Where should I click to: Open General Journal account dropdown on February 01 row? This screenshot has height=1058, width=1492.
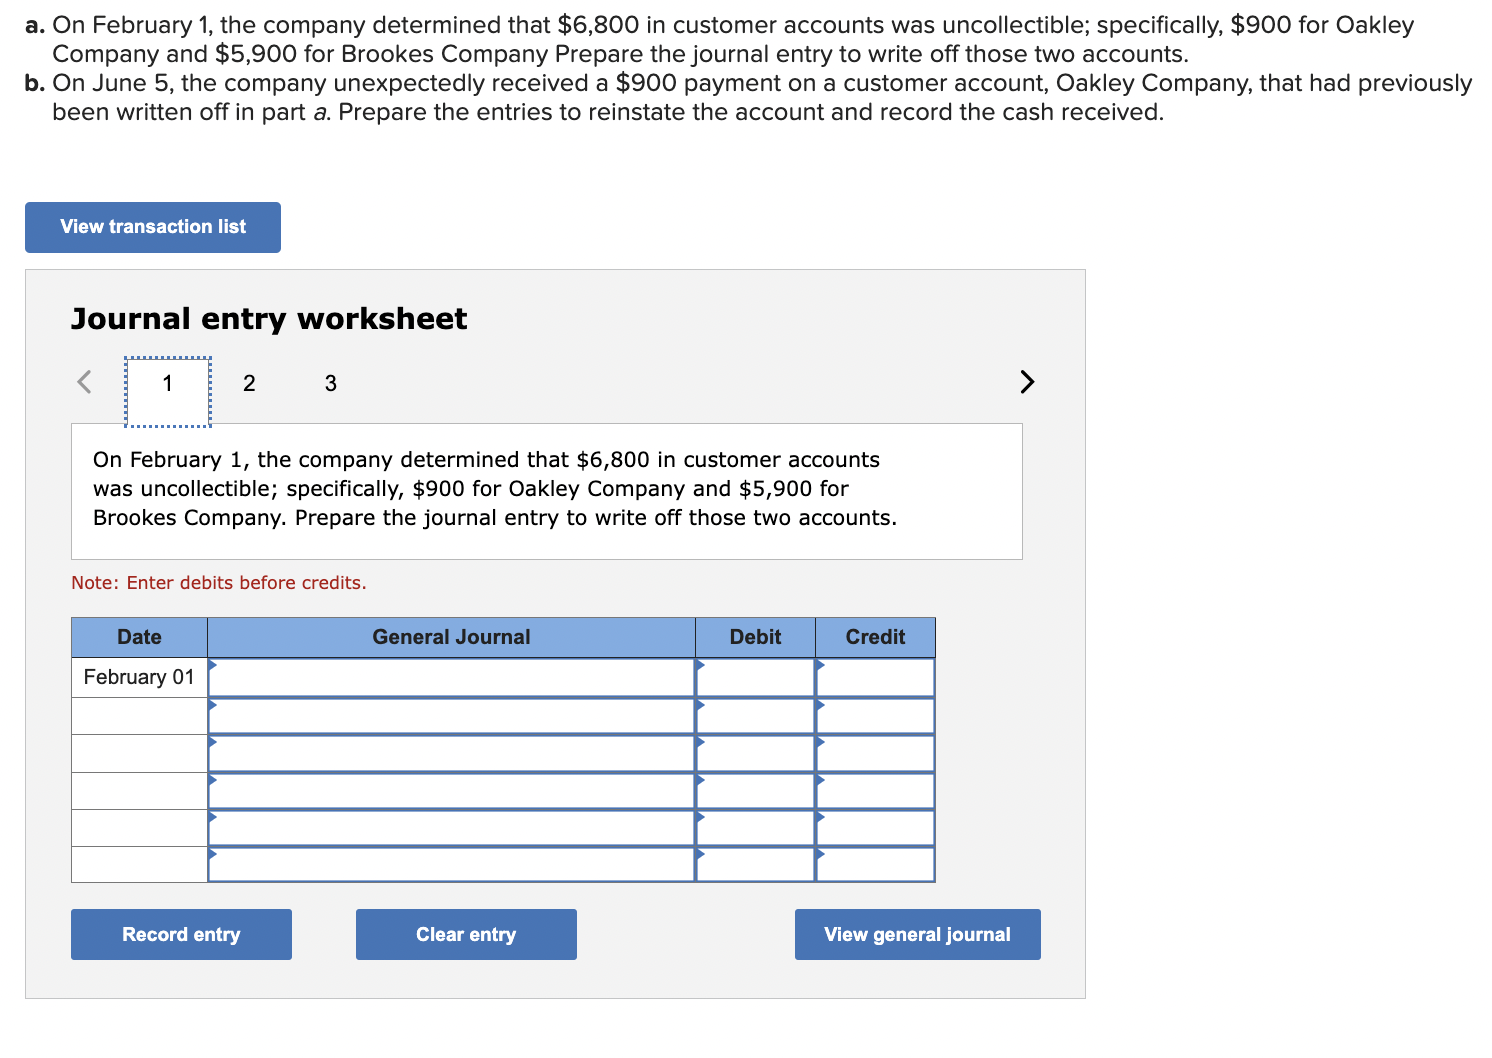[451, 677]
